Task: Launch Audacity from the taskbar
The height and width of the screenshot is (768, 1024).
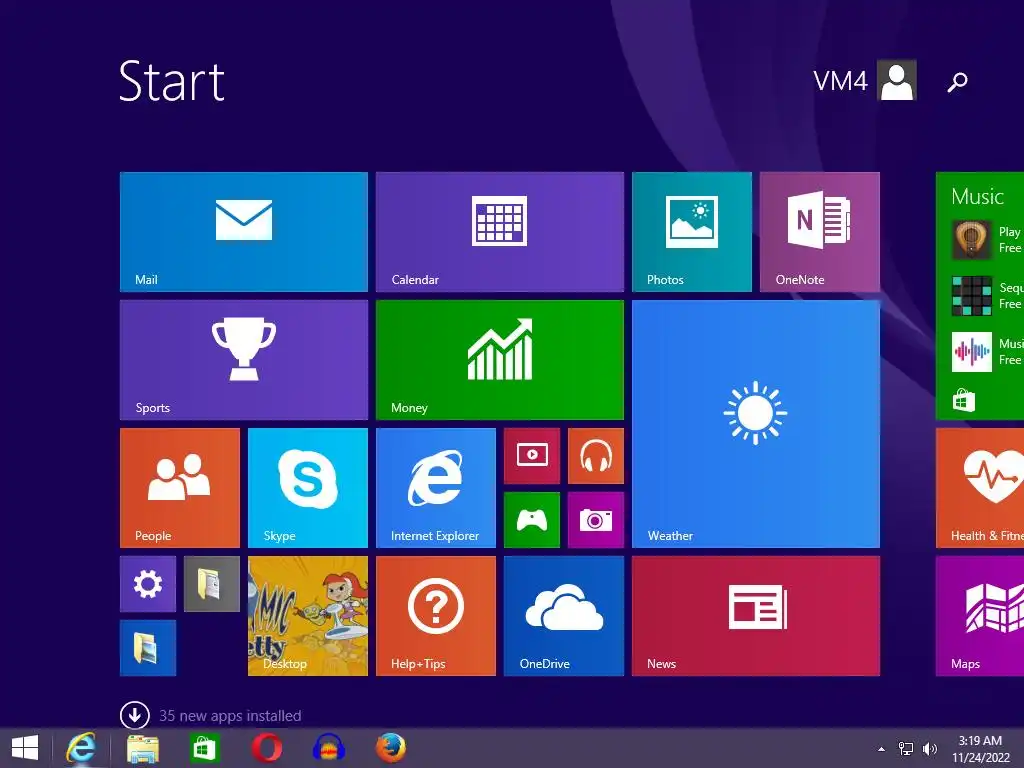Action: click(328, 748)
